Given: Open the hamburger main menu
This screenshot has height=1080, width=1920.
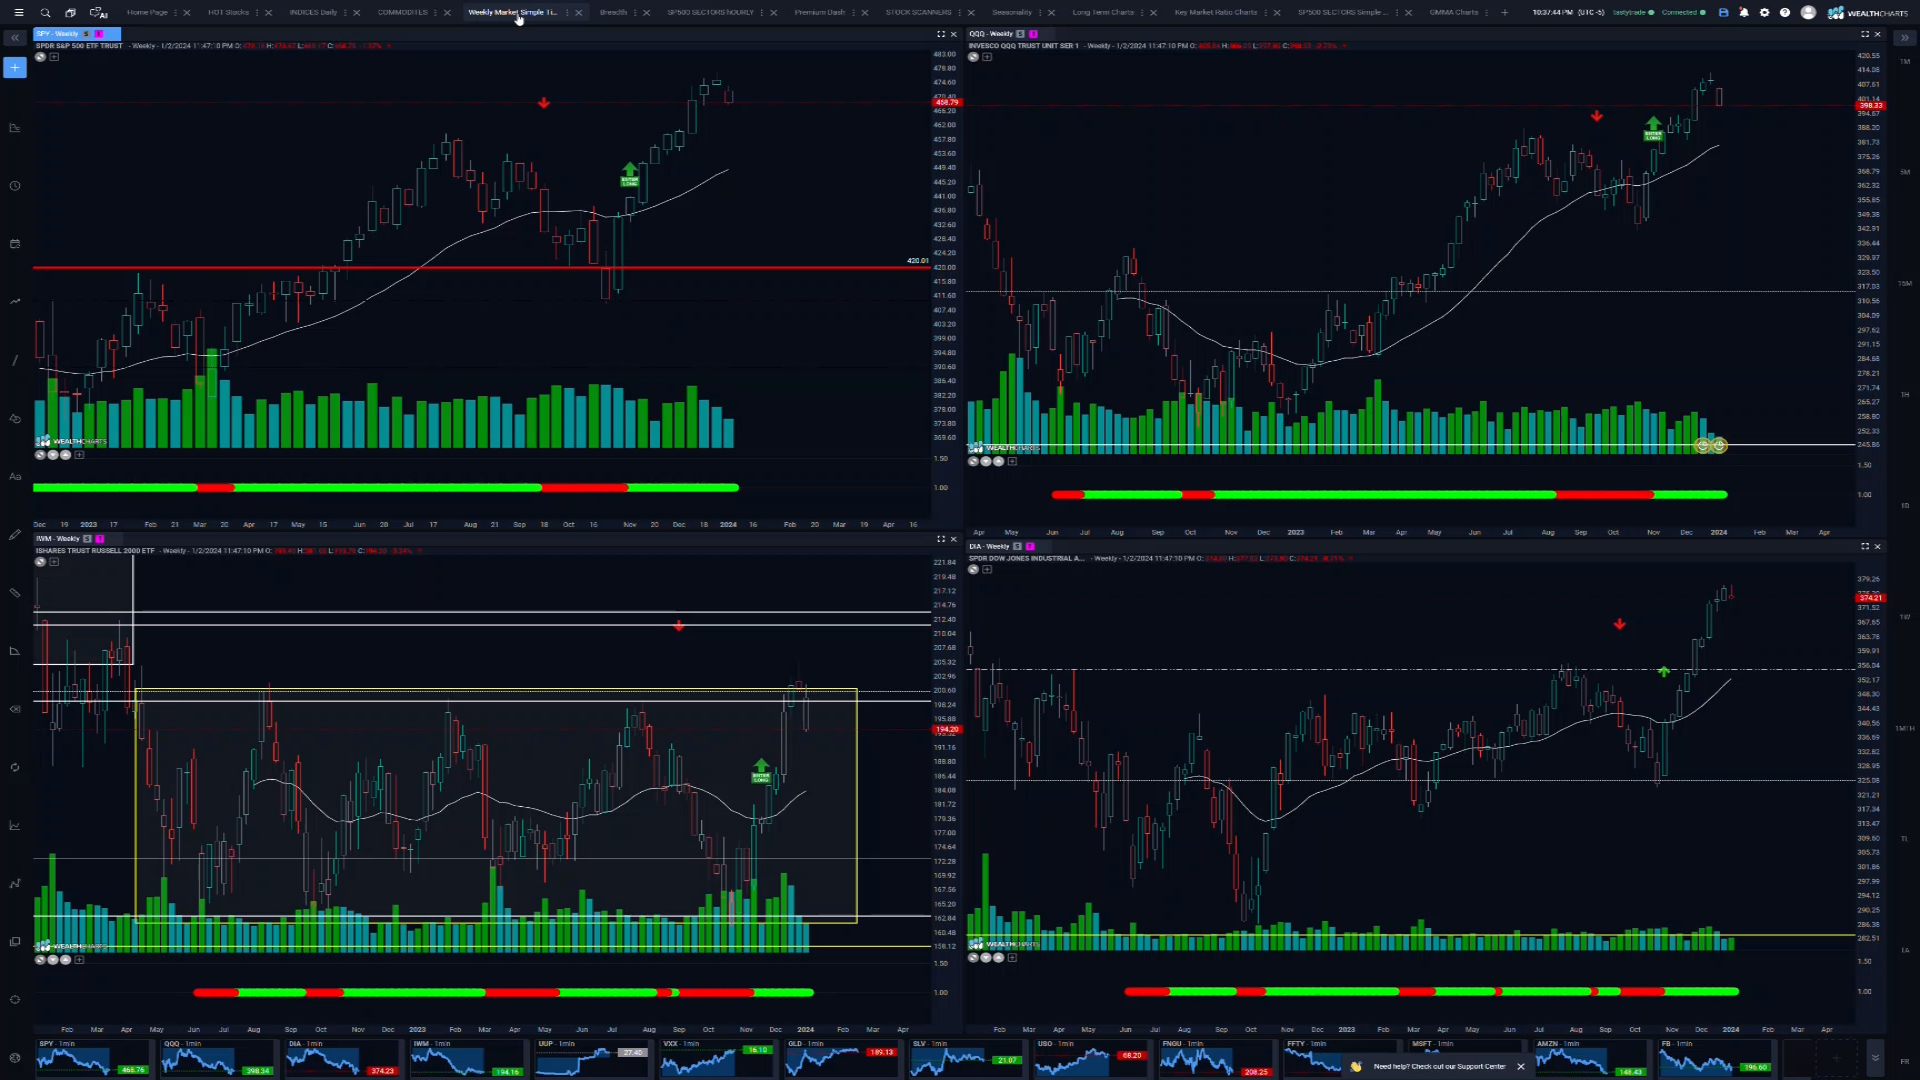Looking at the screenshot, I should pyautogui.click(x=18, y=13).
